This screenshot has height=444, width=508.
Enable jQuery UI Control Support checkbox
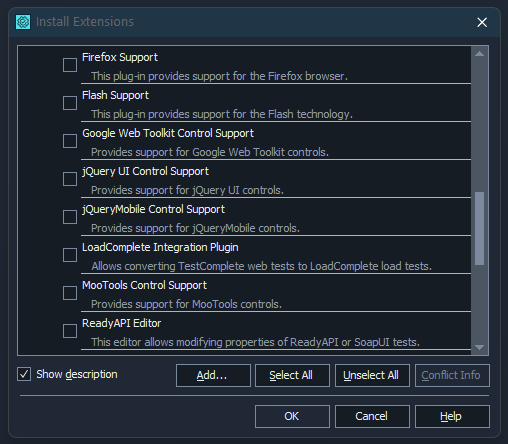[x=70, y=179]
